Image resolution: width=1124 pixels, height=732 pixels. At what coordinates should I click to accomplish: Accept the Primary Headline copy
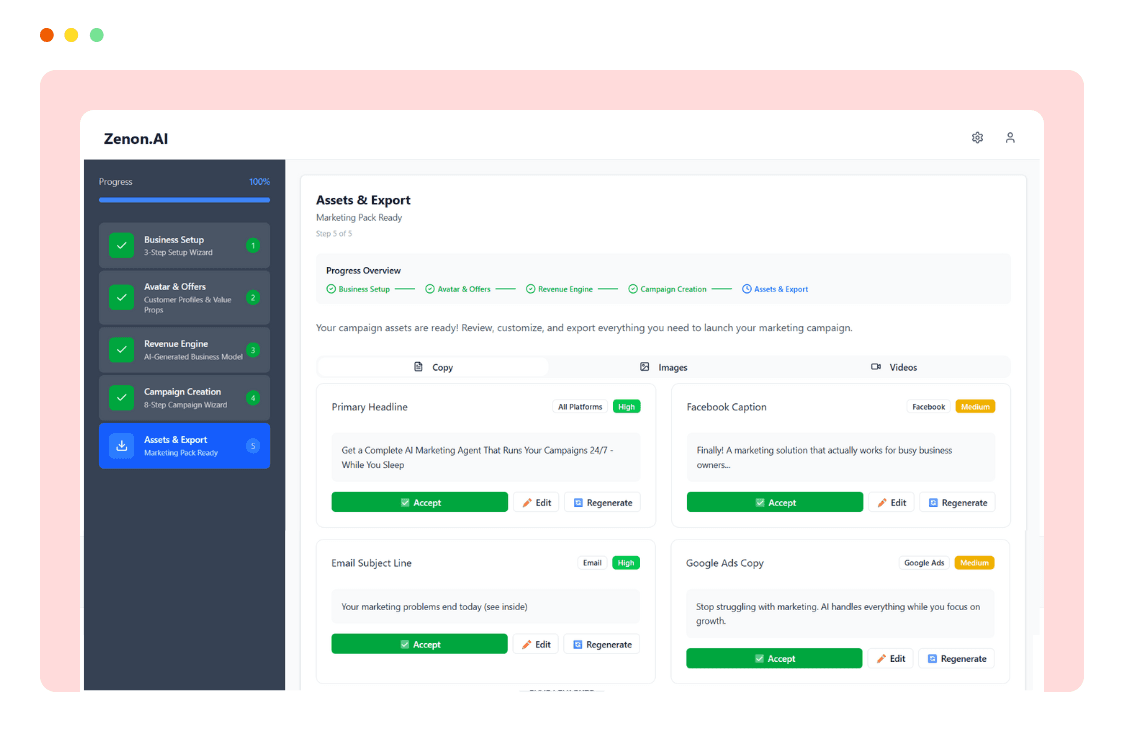[419, 502]
